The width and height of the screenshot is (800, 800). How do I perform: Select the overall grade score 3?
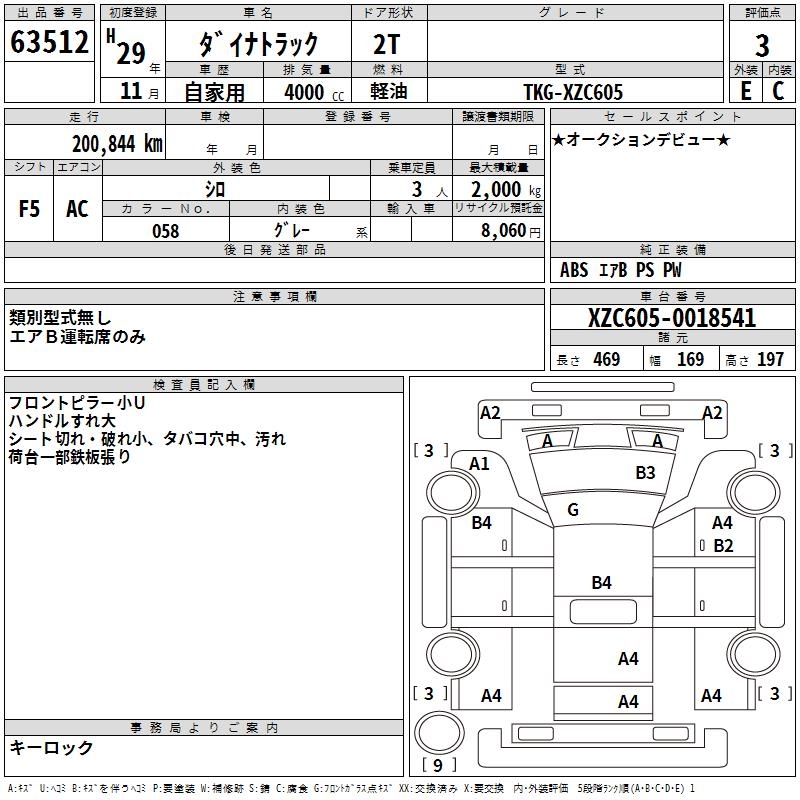pyautogui.click(x=762, y=45)
